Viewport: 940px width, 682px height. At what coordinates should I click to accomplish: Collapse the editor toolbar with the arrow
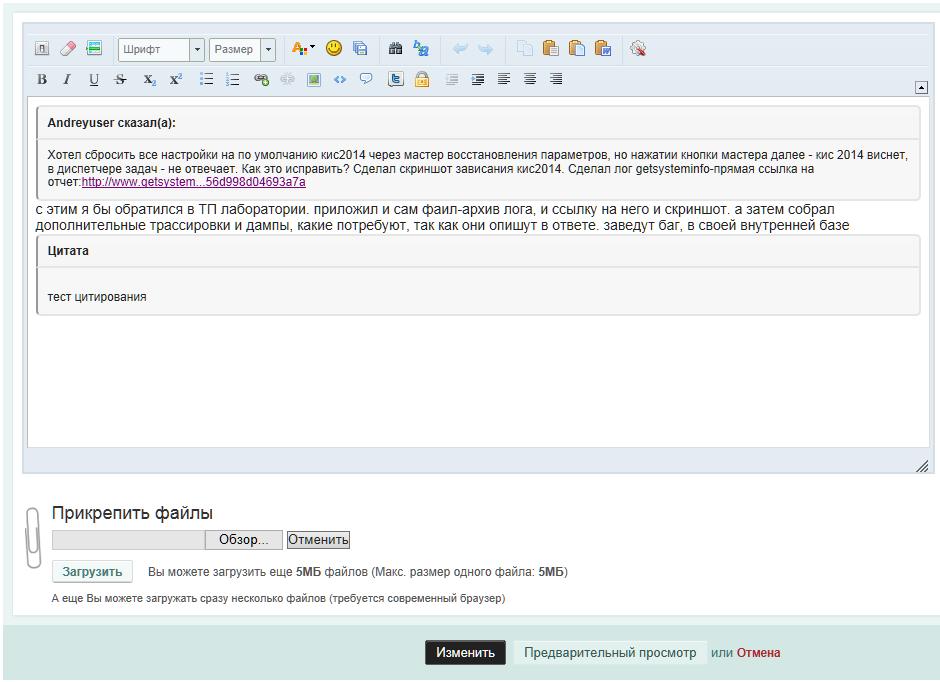[x=921, y=87]
